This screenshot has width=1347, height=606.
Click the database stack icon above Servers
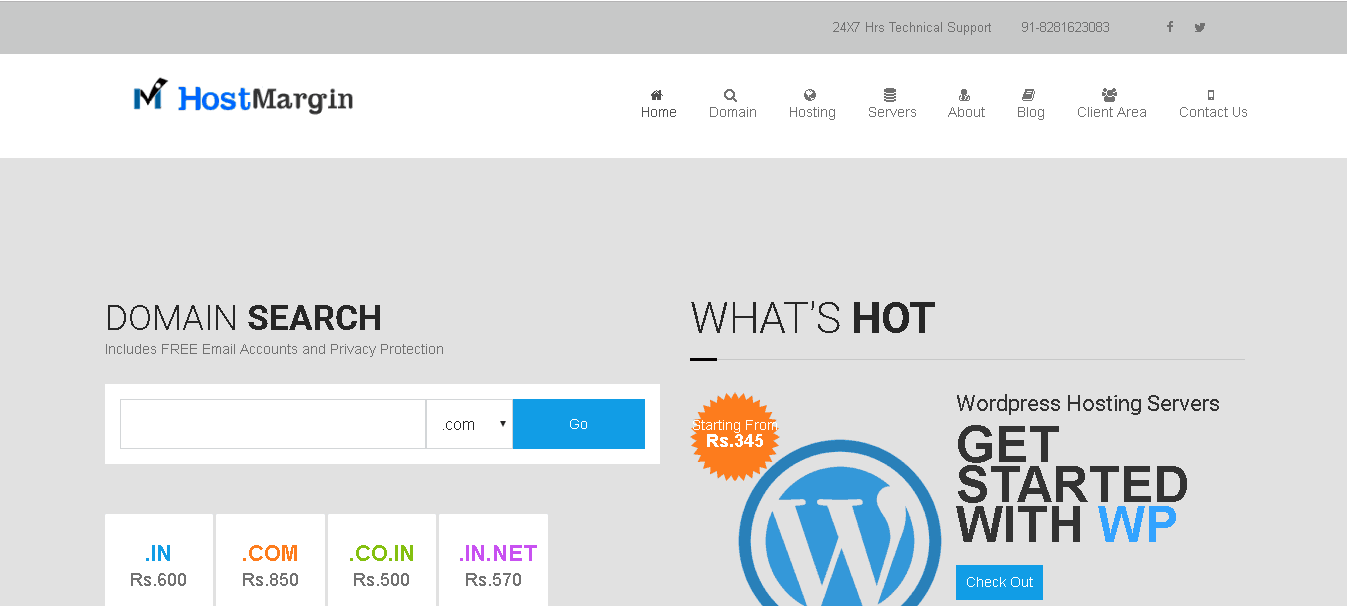click(890, 95)
